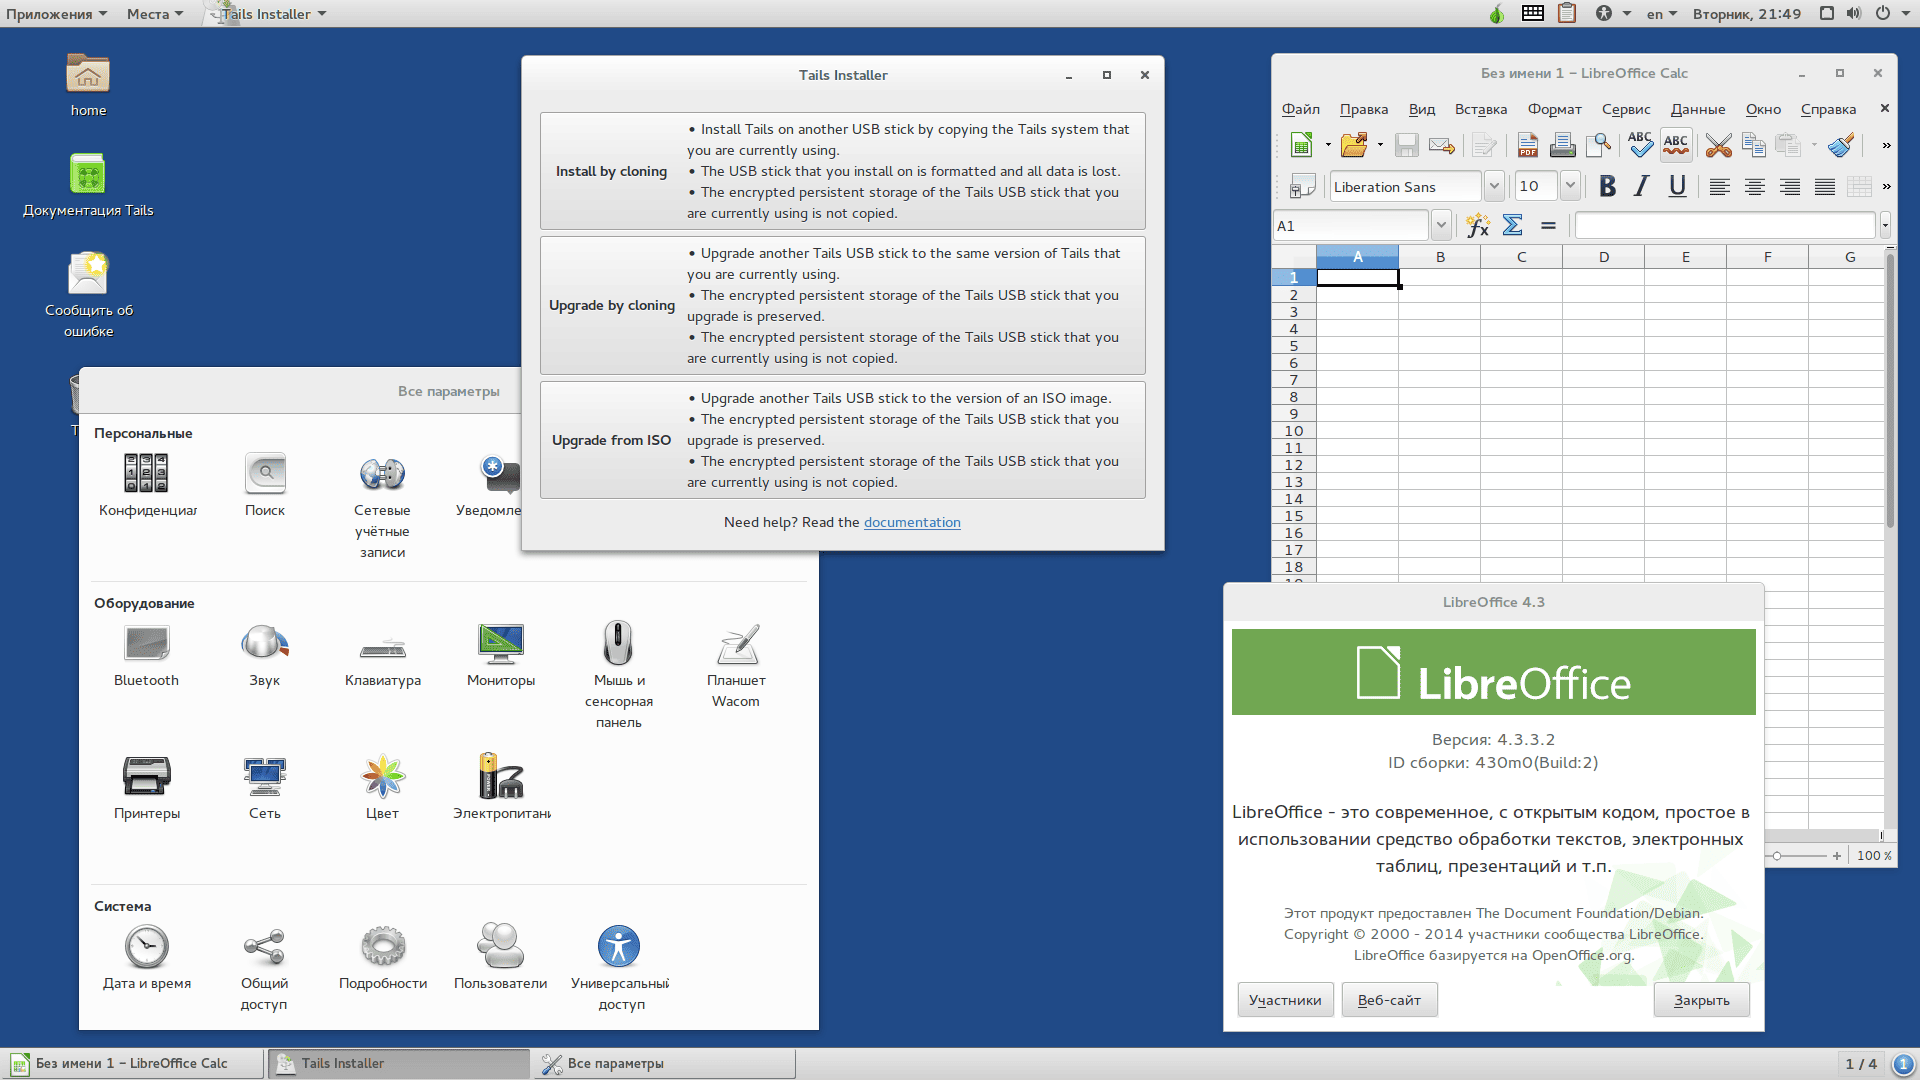The width and height of the screenshot is (1920, 1080).
Task: Click Upgrade by cloning button
Action: 843,305
